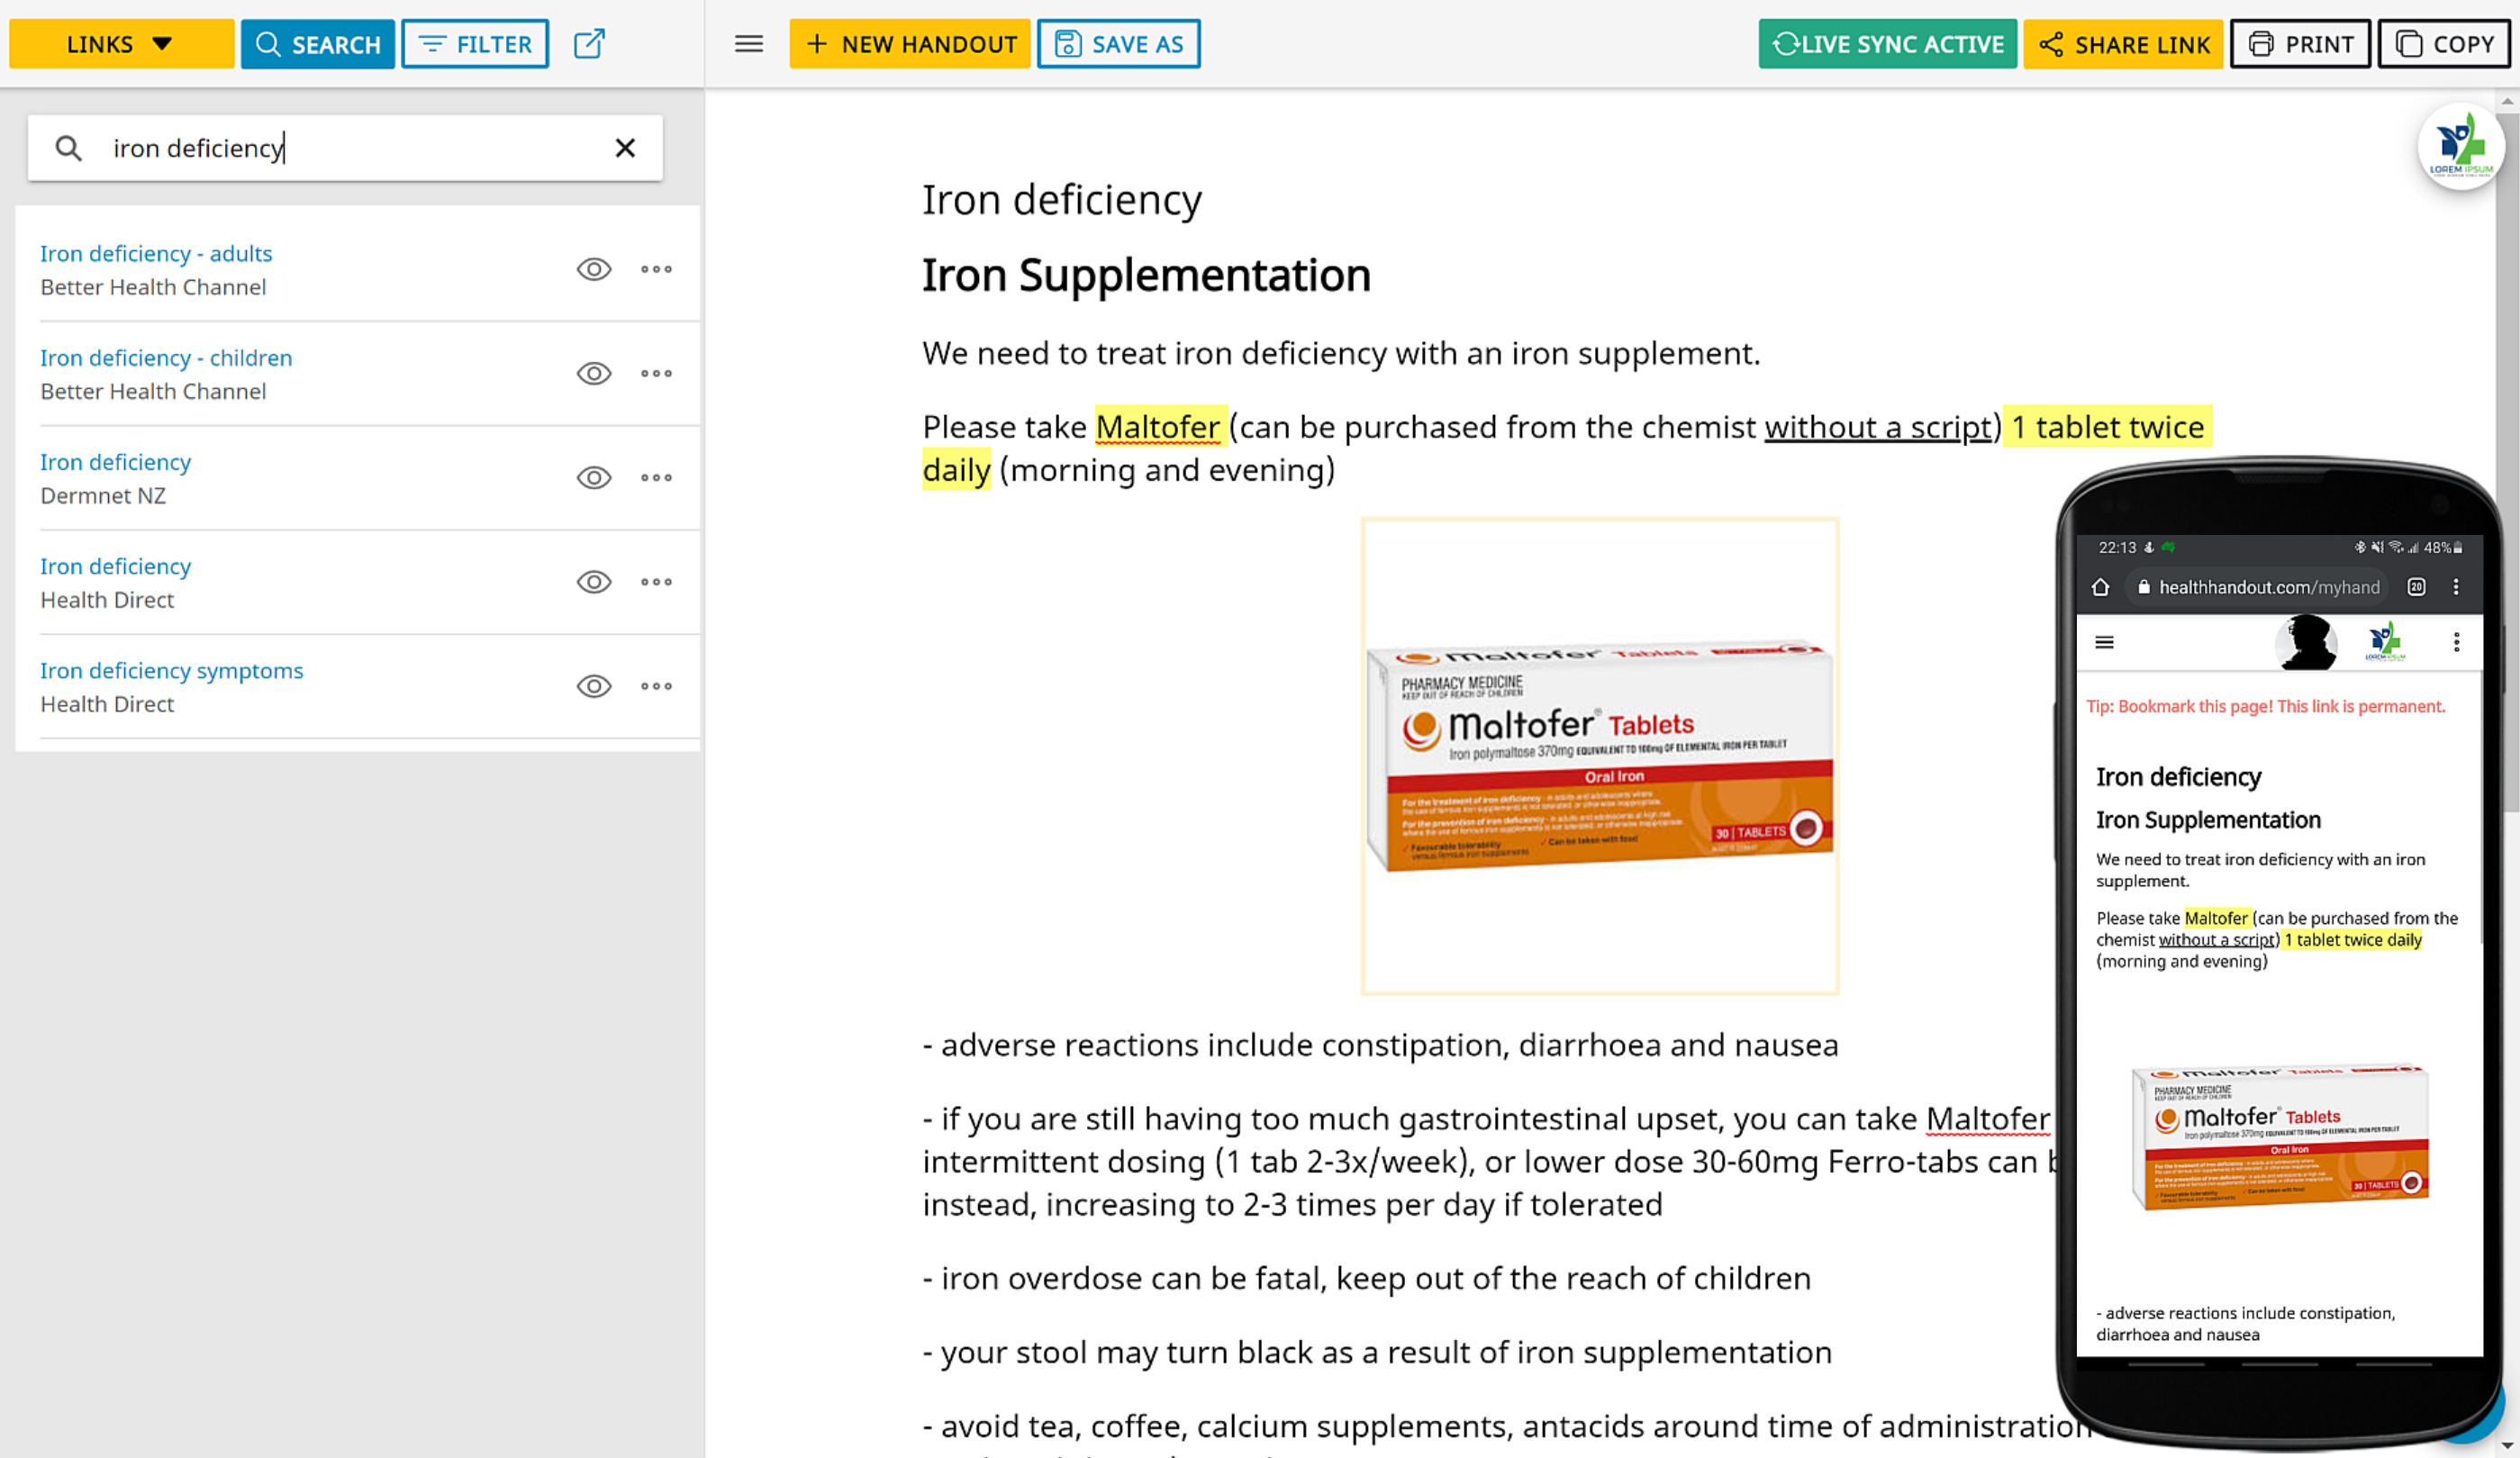Click the SHARE LINK button

point(2123,44)
